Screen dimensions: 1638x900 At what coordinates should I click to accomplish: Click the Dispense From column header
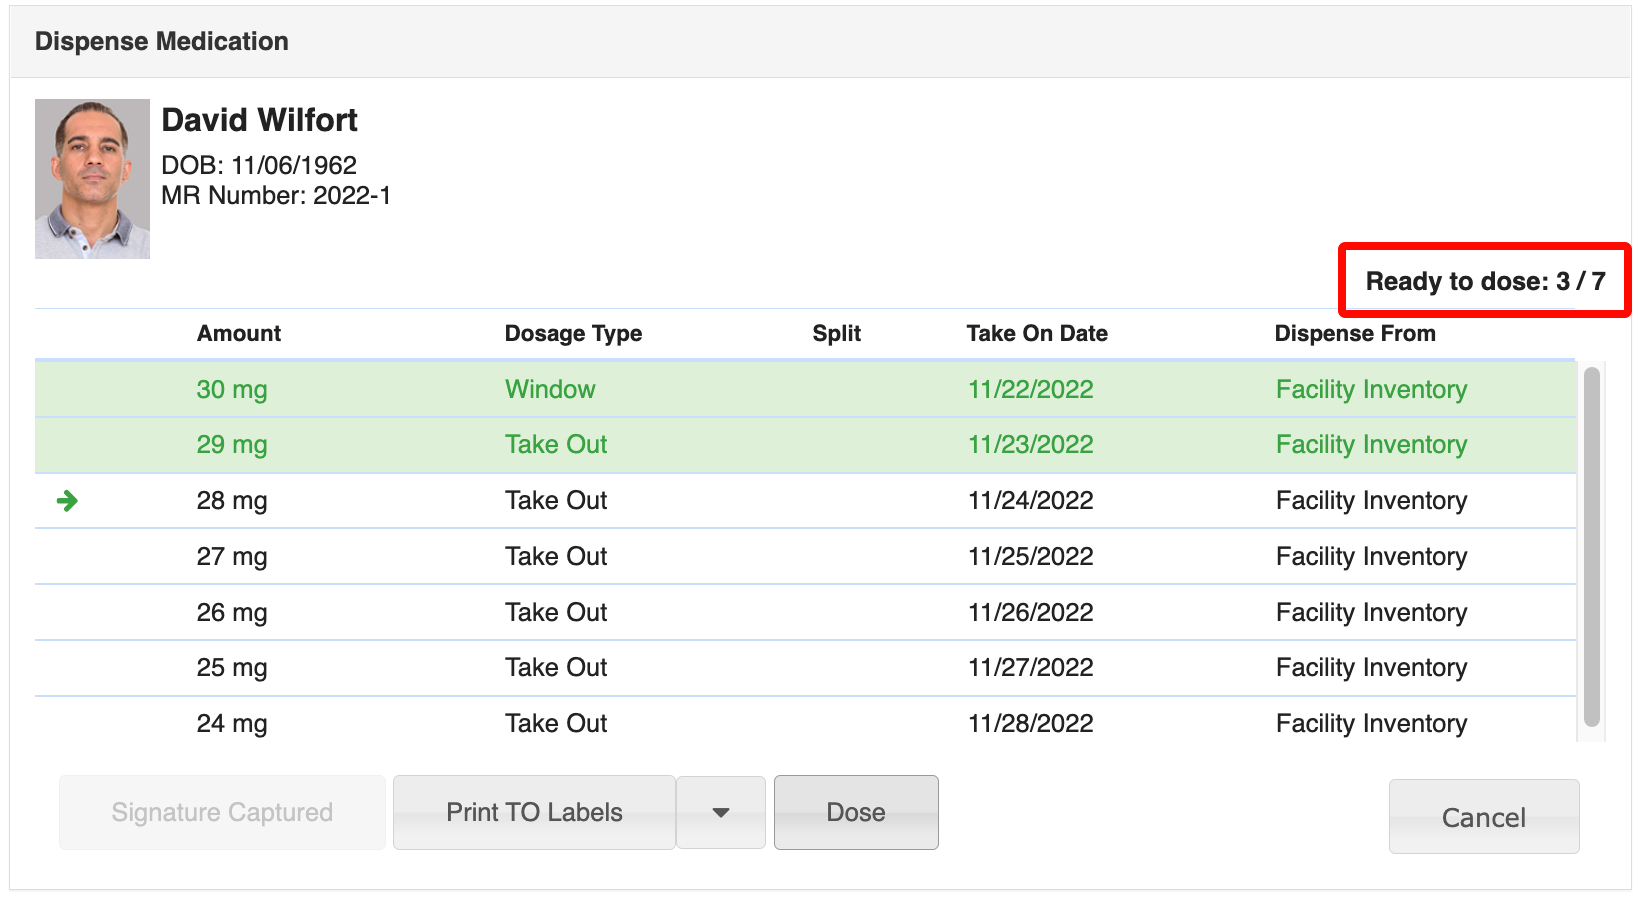coord(1354,334)
